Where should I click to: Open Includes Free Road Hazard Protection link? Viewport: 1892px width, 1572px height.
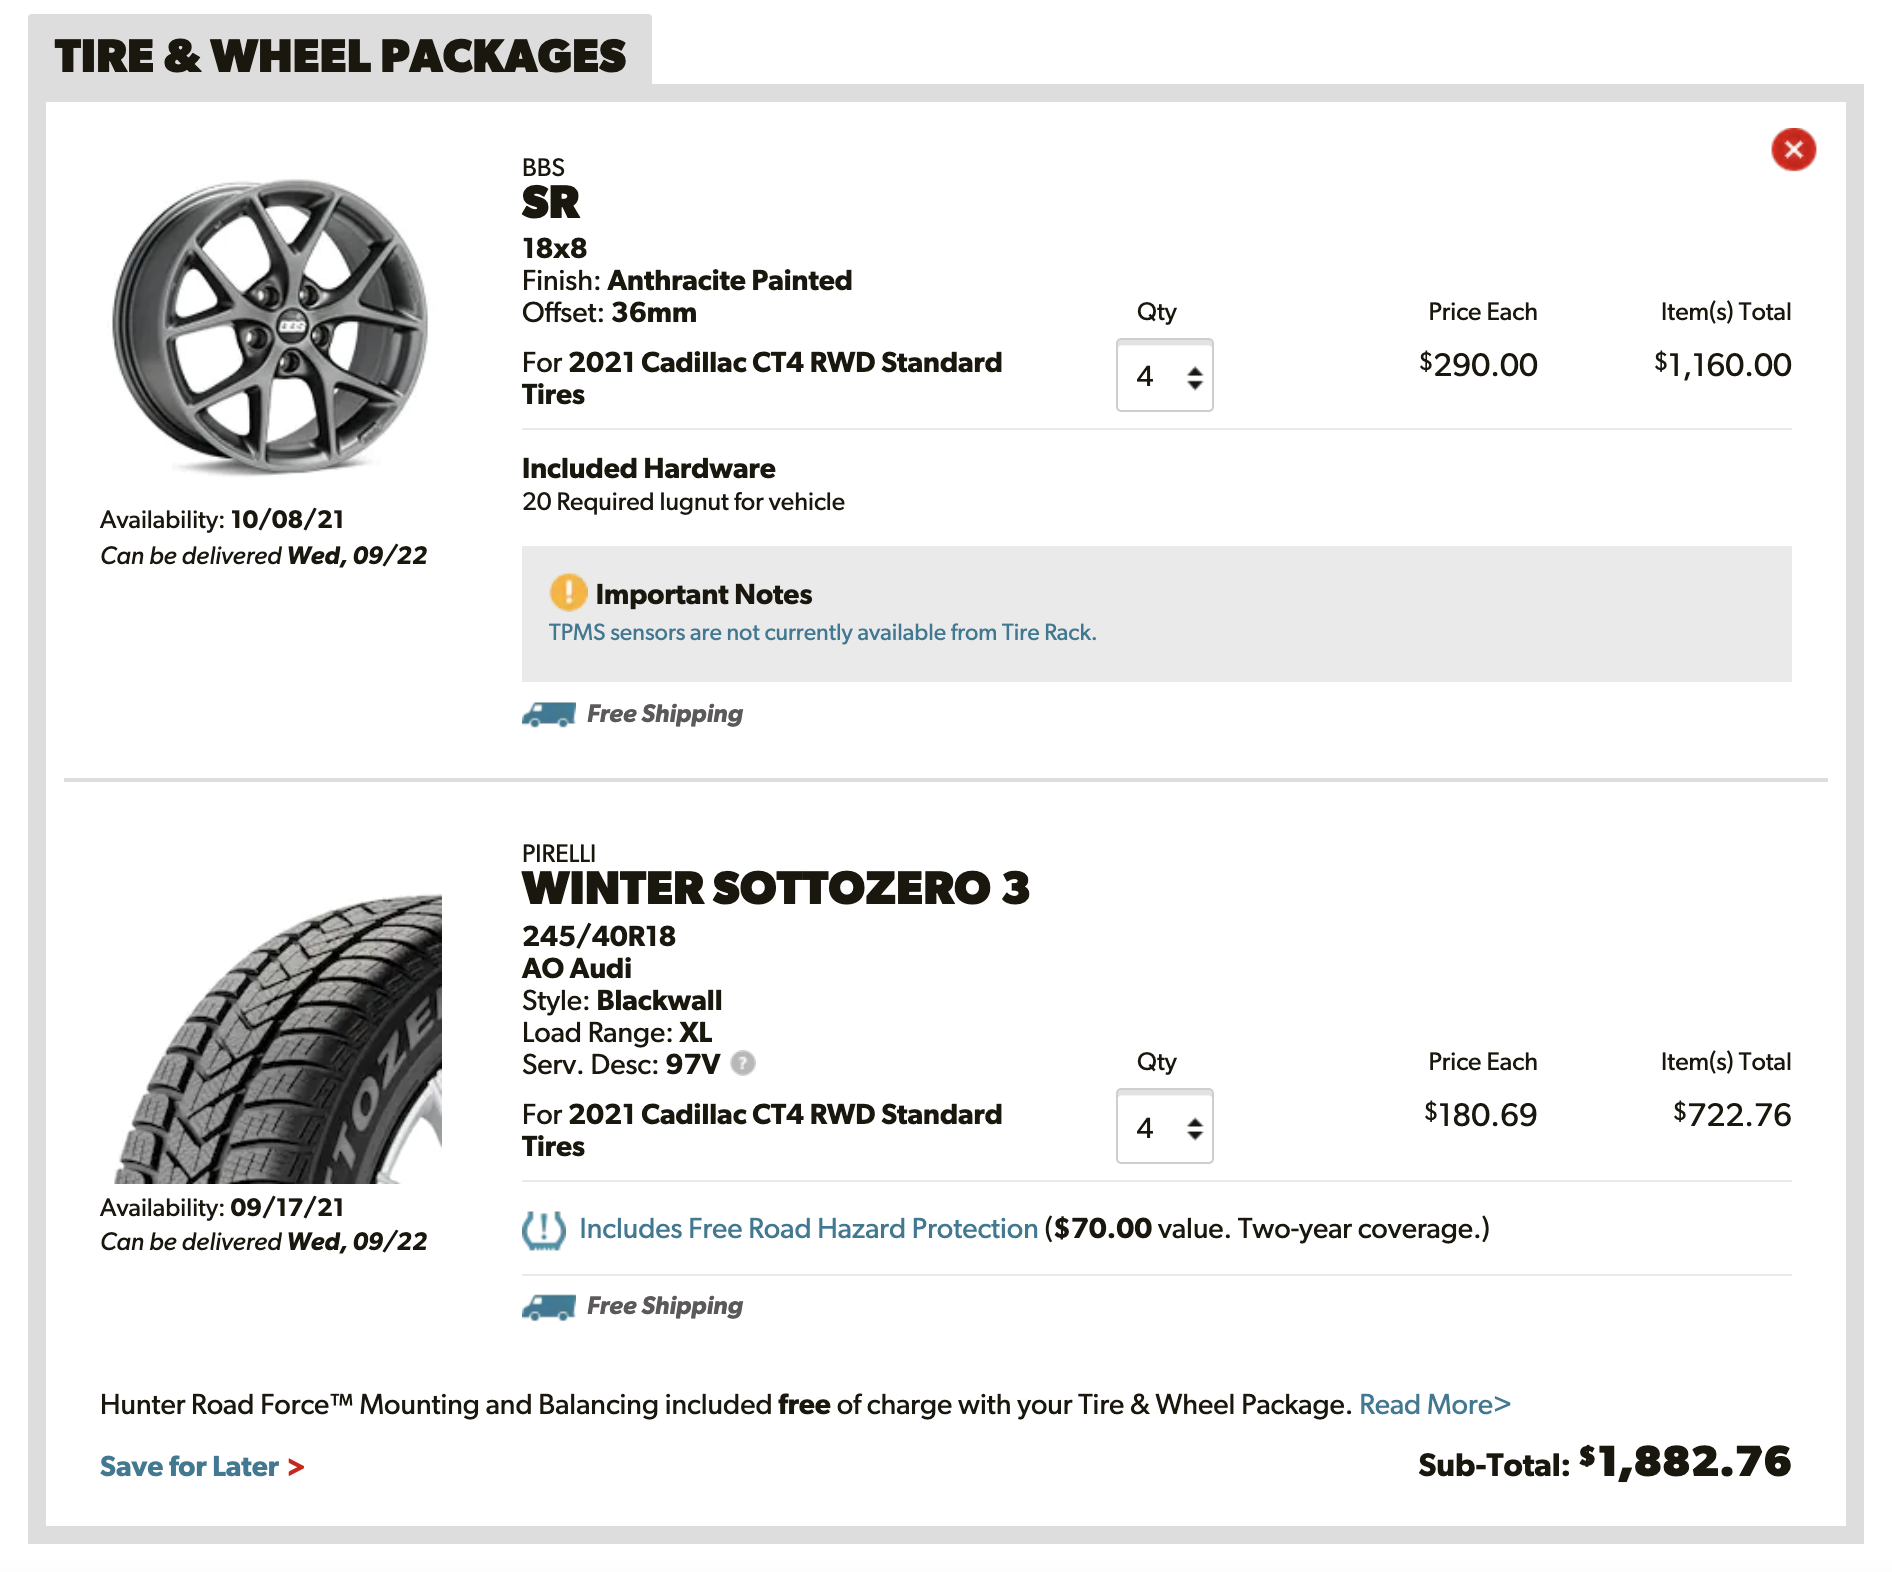808,1229
